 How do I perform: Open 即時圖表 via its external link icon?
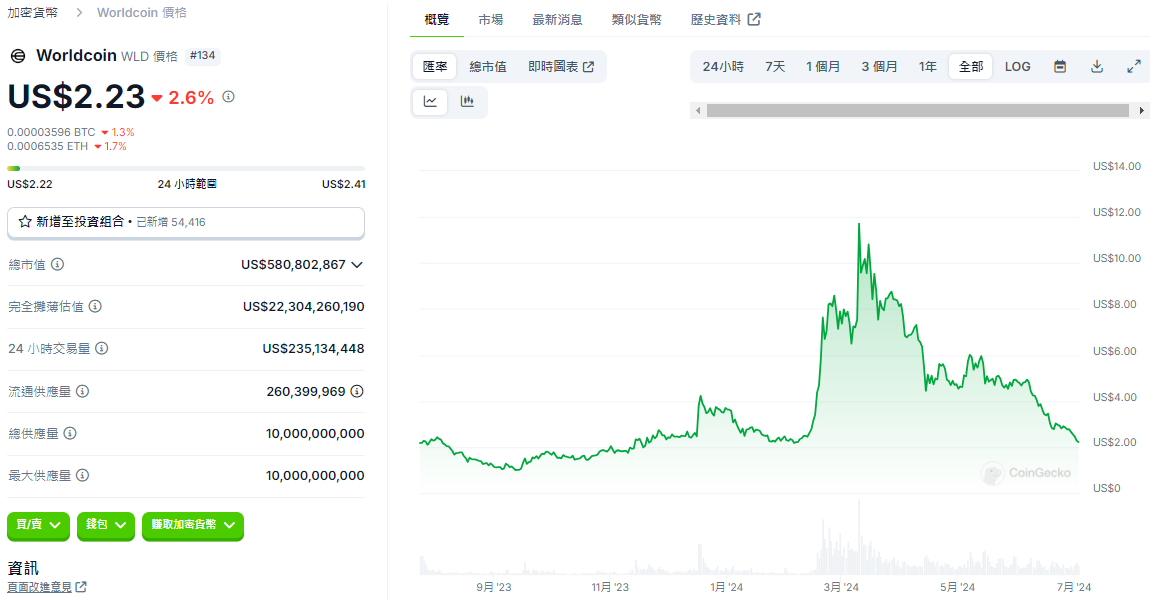point(588,66)
